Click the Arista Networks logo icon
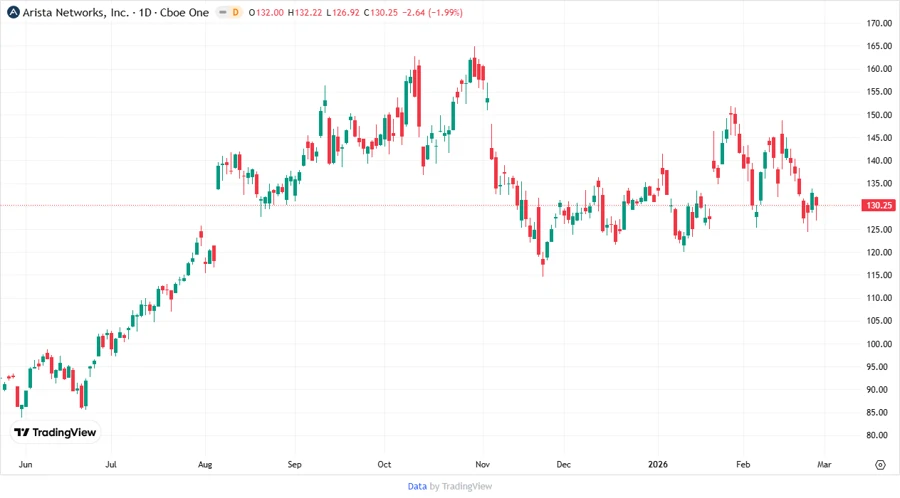This screenshot has width=900, height=498. pos(13,12)
